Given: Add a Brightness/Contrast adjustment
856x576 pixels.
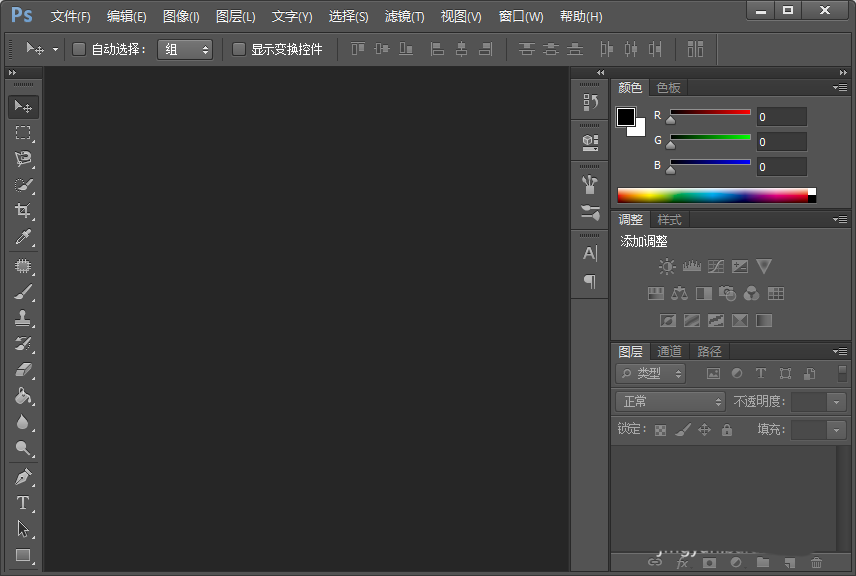Looking at the screenshot, I should (667, 266).
